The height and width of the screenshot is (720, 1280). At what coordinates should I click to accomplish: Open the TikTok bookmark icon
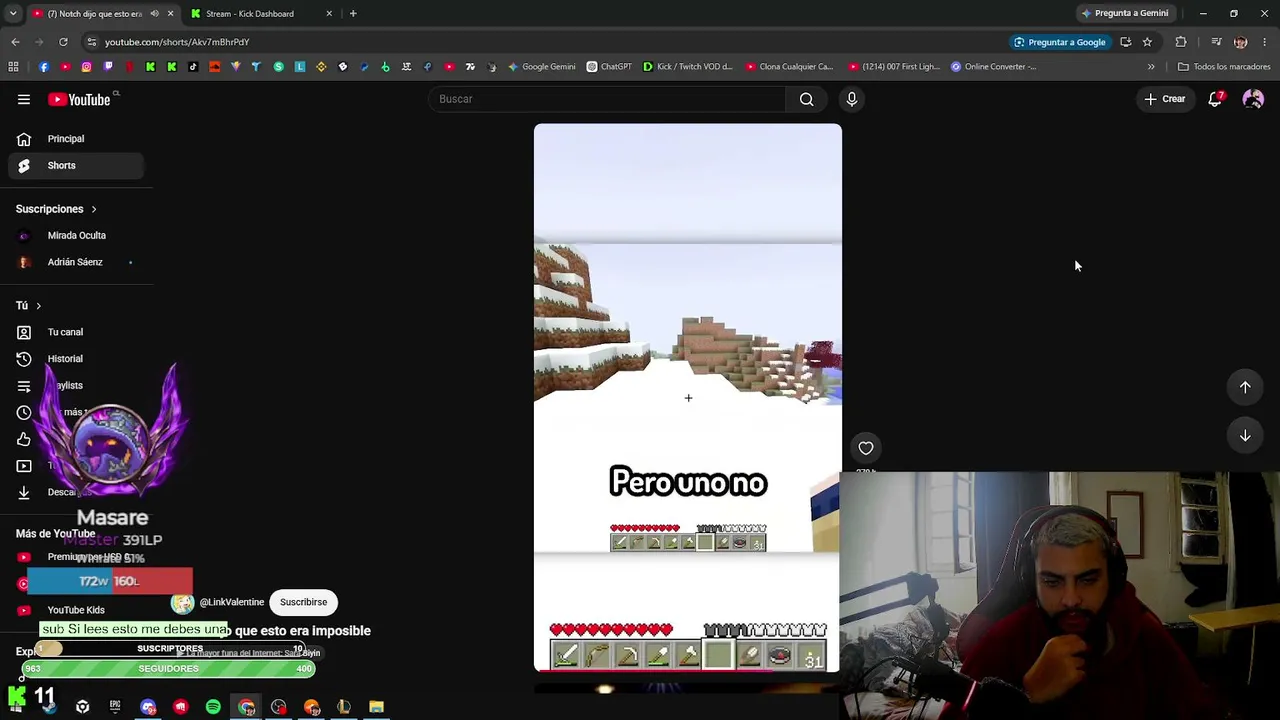193,67
